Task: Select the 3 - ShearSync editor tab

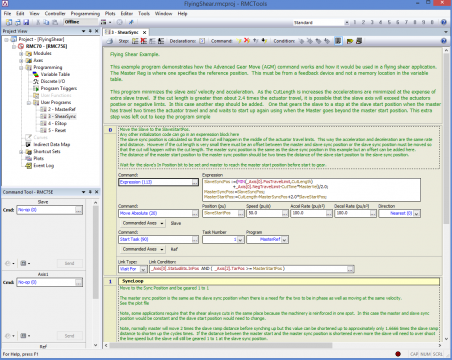Action: 126,32
